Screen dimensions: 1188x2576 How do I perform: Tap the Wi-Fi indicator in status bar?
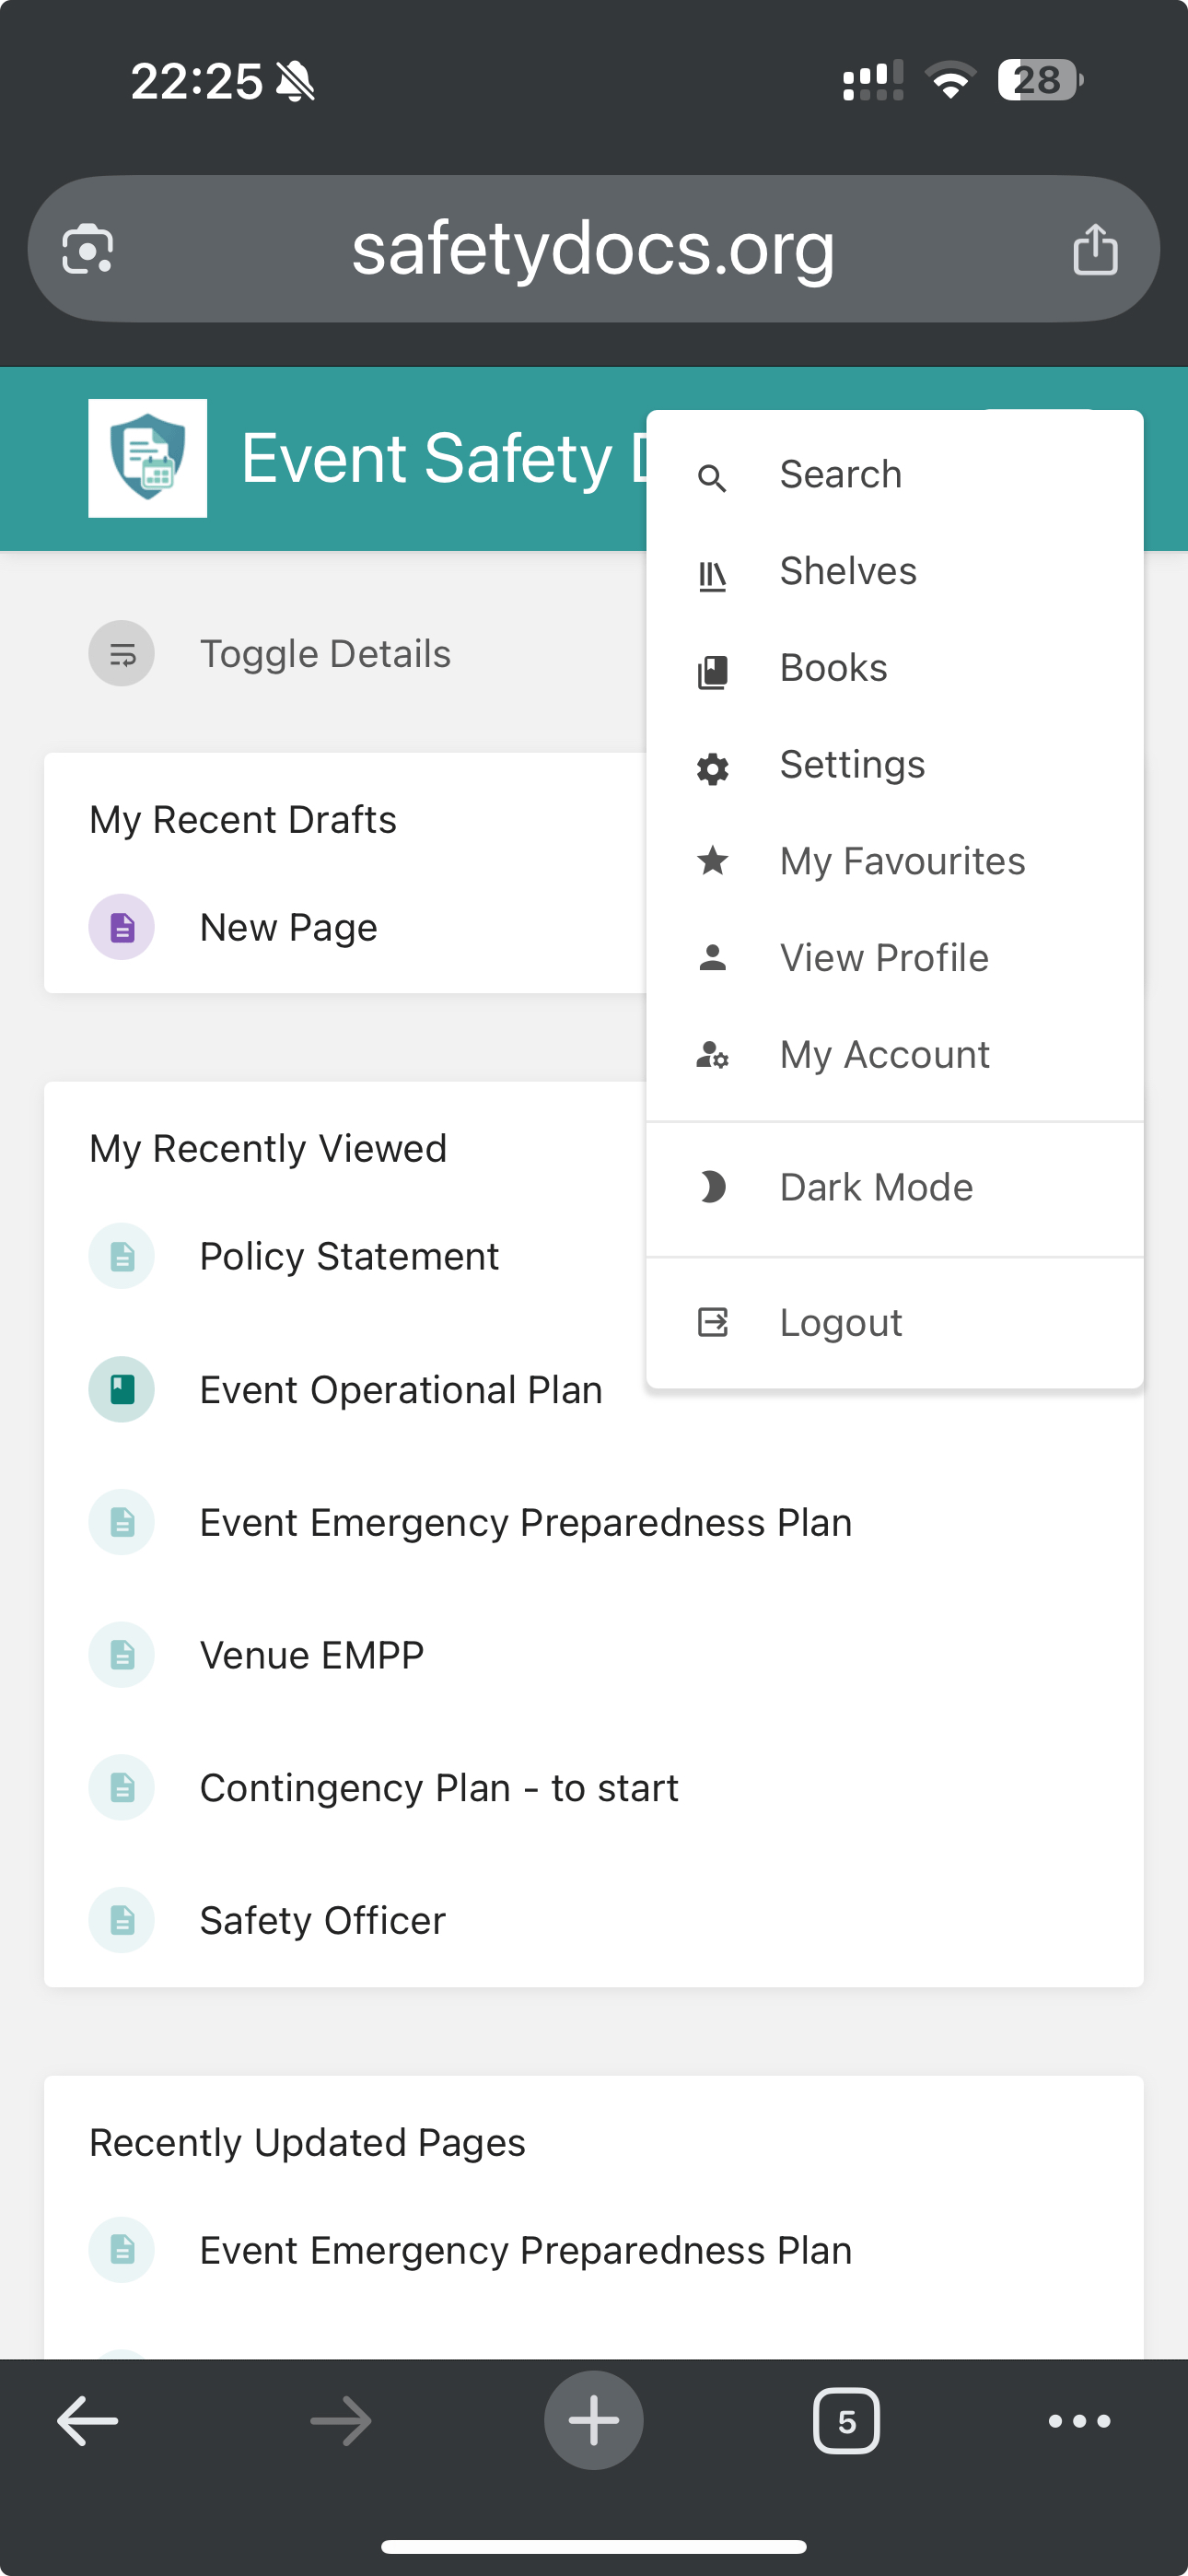[x=950, y=80]
